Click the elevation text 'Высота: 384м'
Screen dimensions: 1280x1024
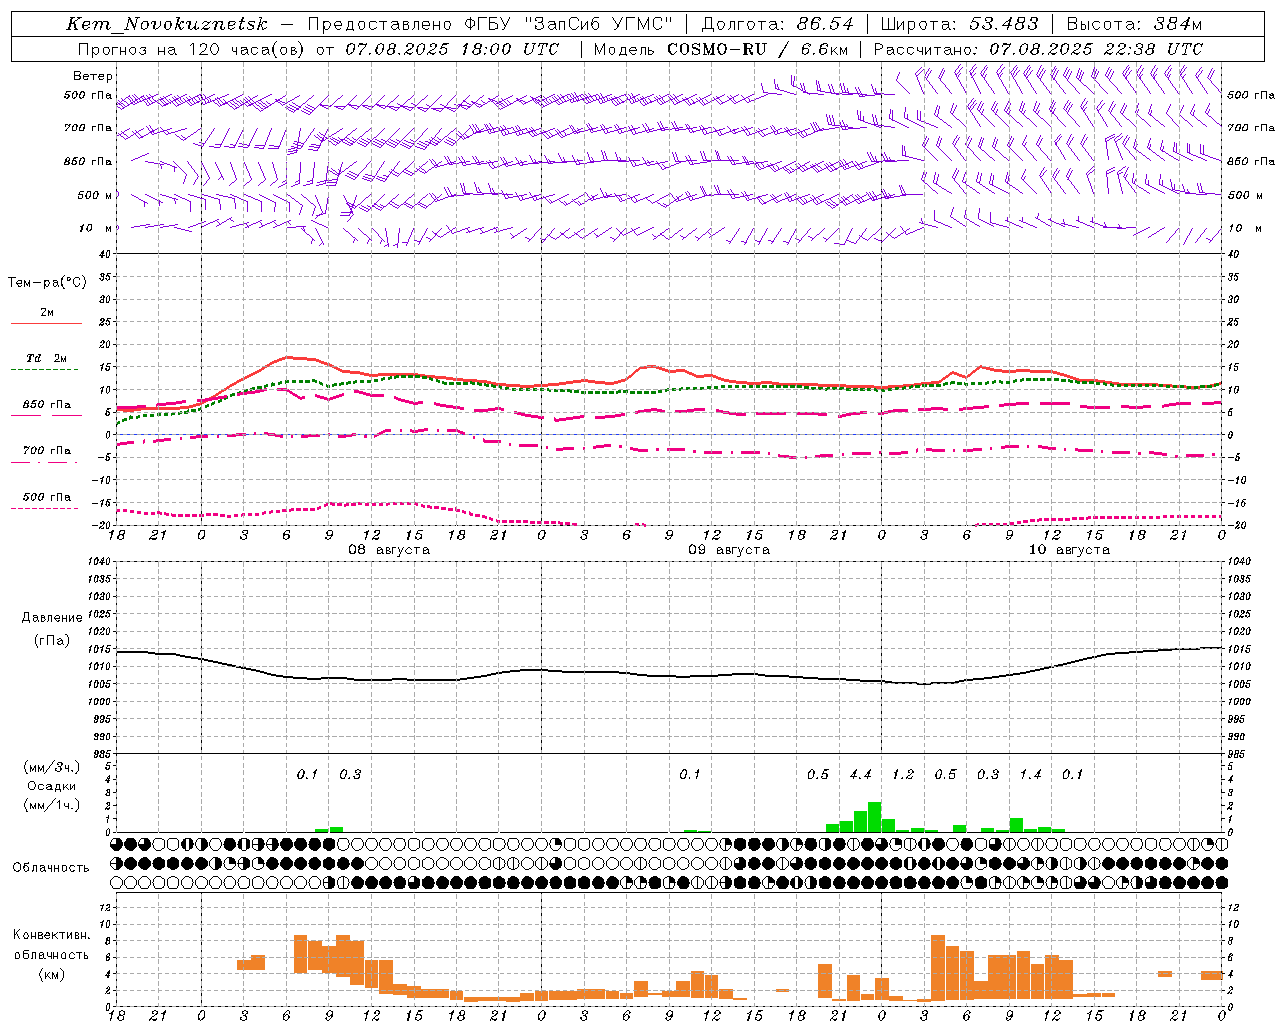pyautogui.click(x=1134, y=24)
